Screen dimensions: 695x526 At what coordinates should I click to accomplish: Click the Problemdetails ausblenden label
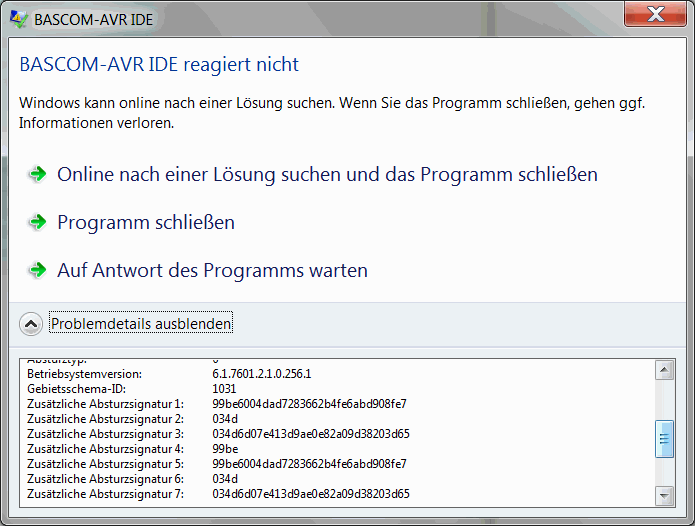[x=141, y=323]
